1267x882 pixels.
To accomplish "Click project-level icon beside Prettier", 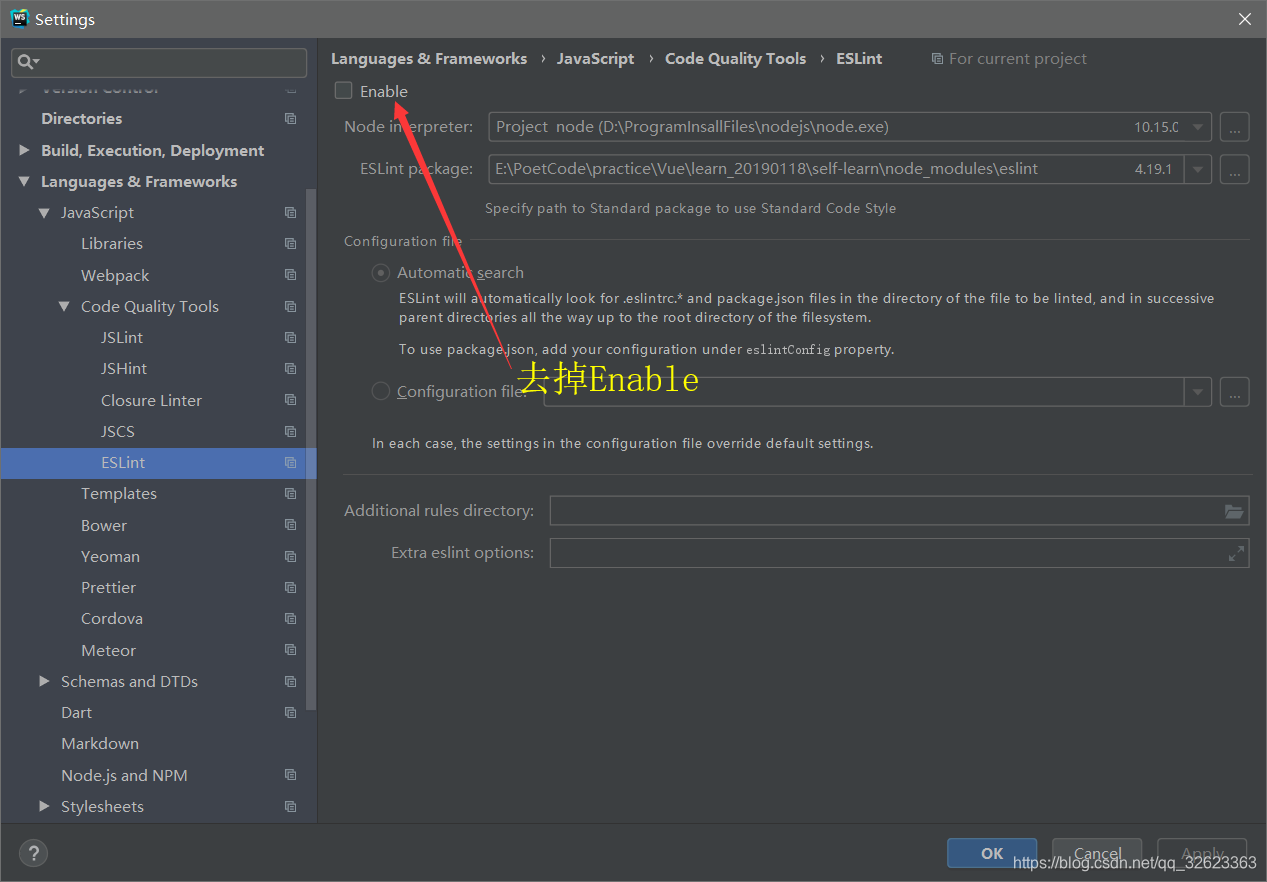I will pos(290,587).
